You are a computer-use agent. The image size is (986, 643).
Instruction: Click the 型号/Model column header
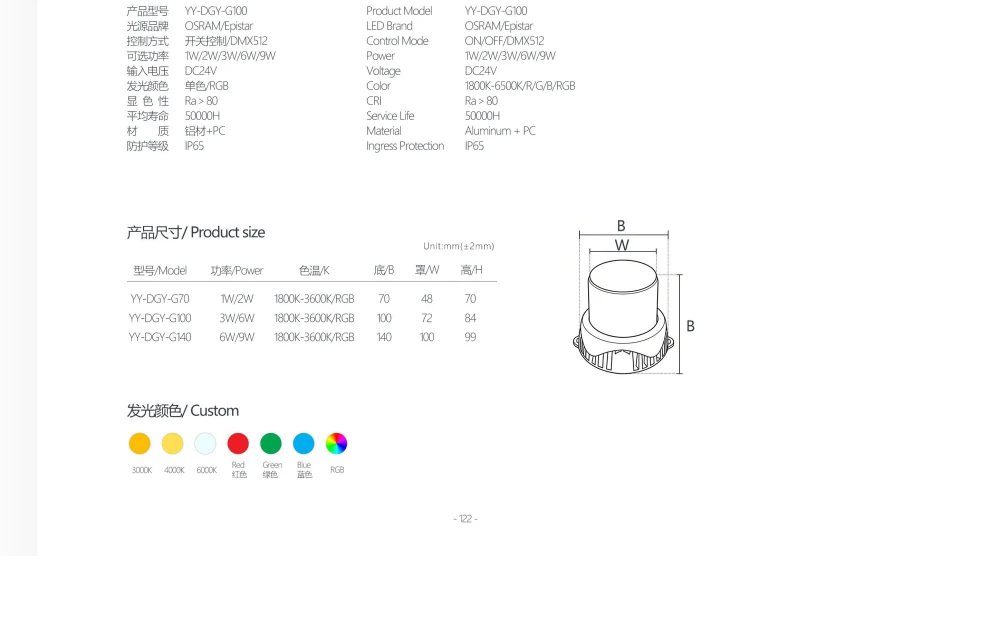160,270
